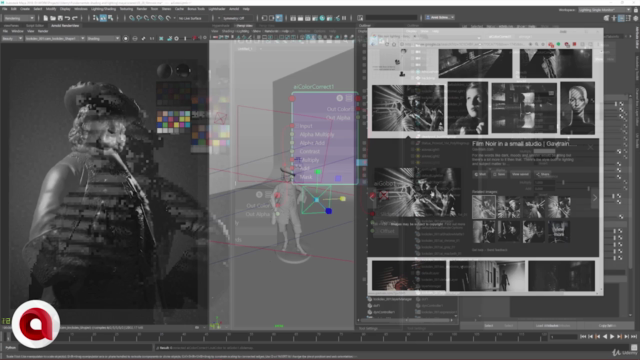Click the Save Scene icon

click(60, 18)
